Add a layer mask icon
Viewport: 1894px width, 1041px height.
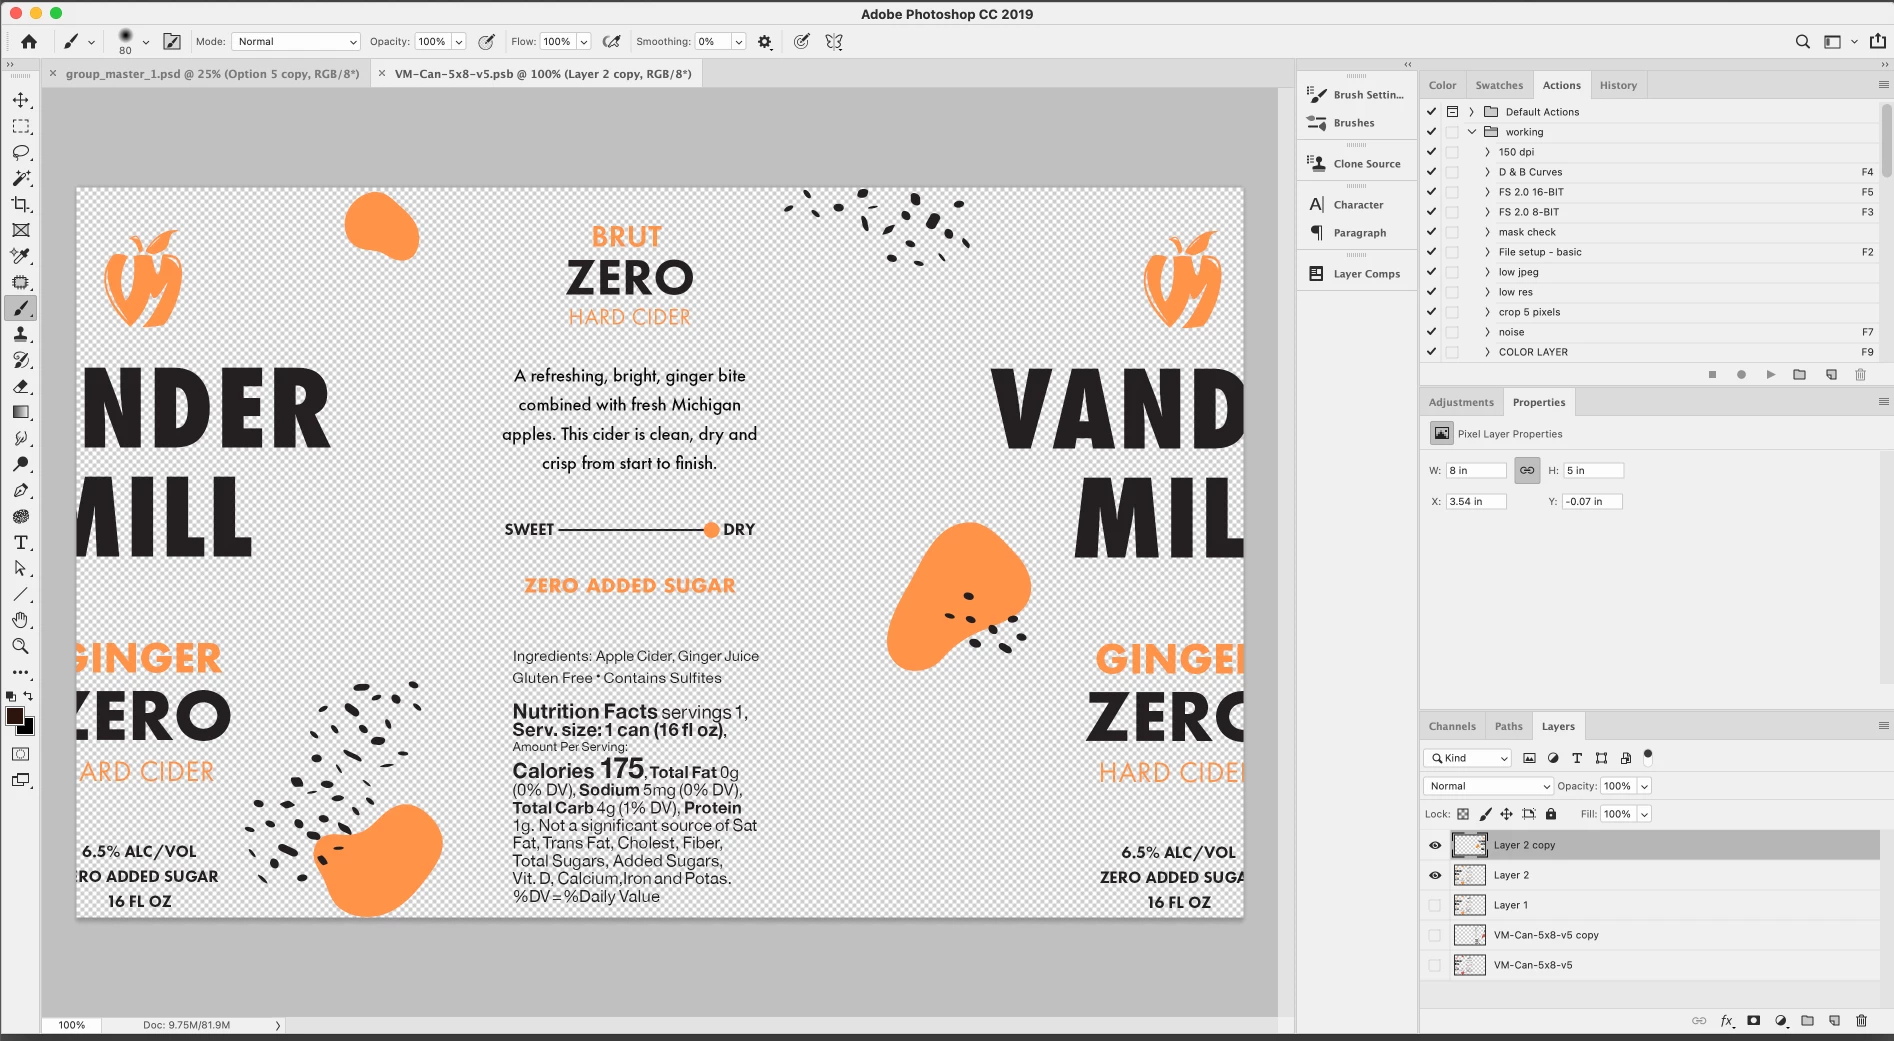click(1753, 1021)
